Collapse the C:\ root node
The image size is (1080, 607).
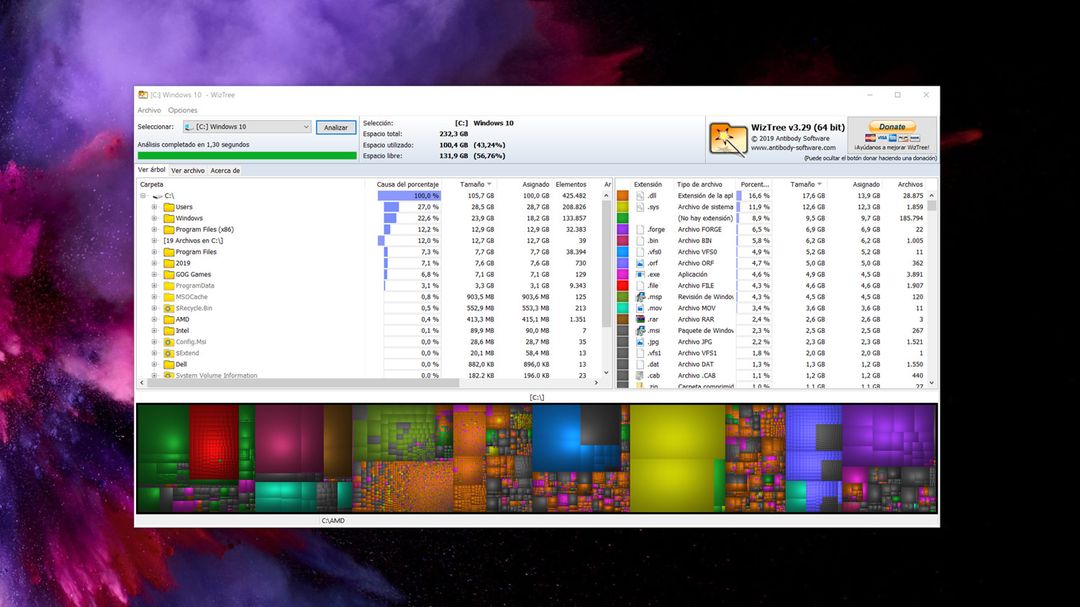(141, 195)
